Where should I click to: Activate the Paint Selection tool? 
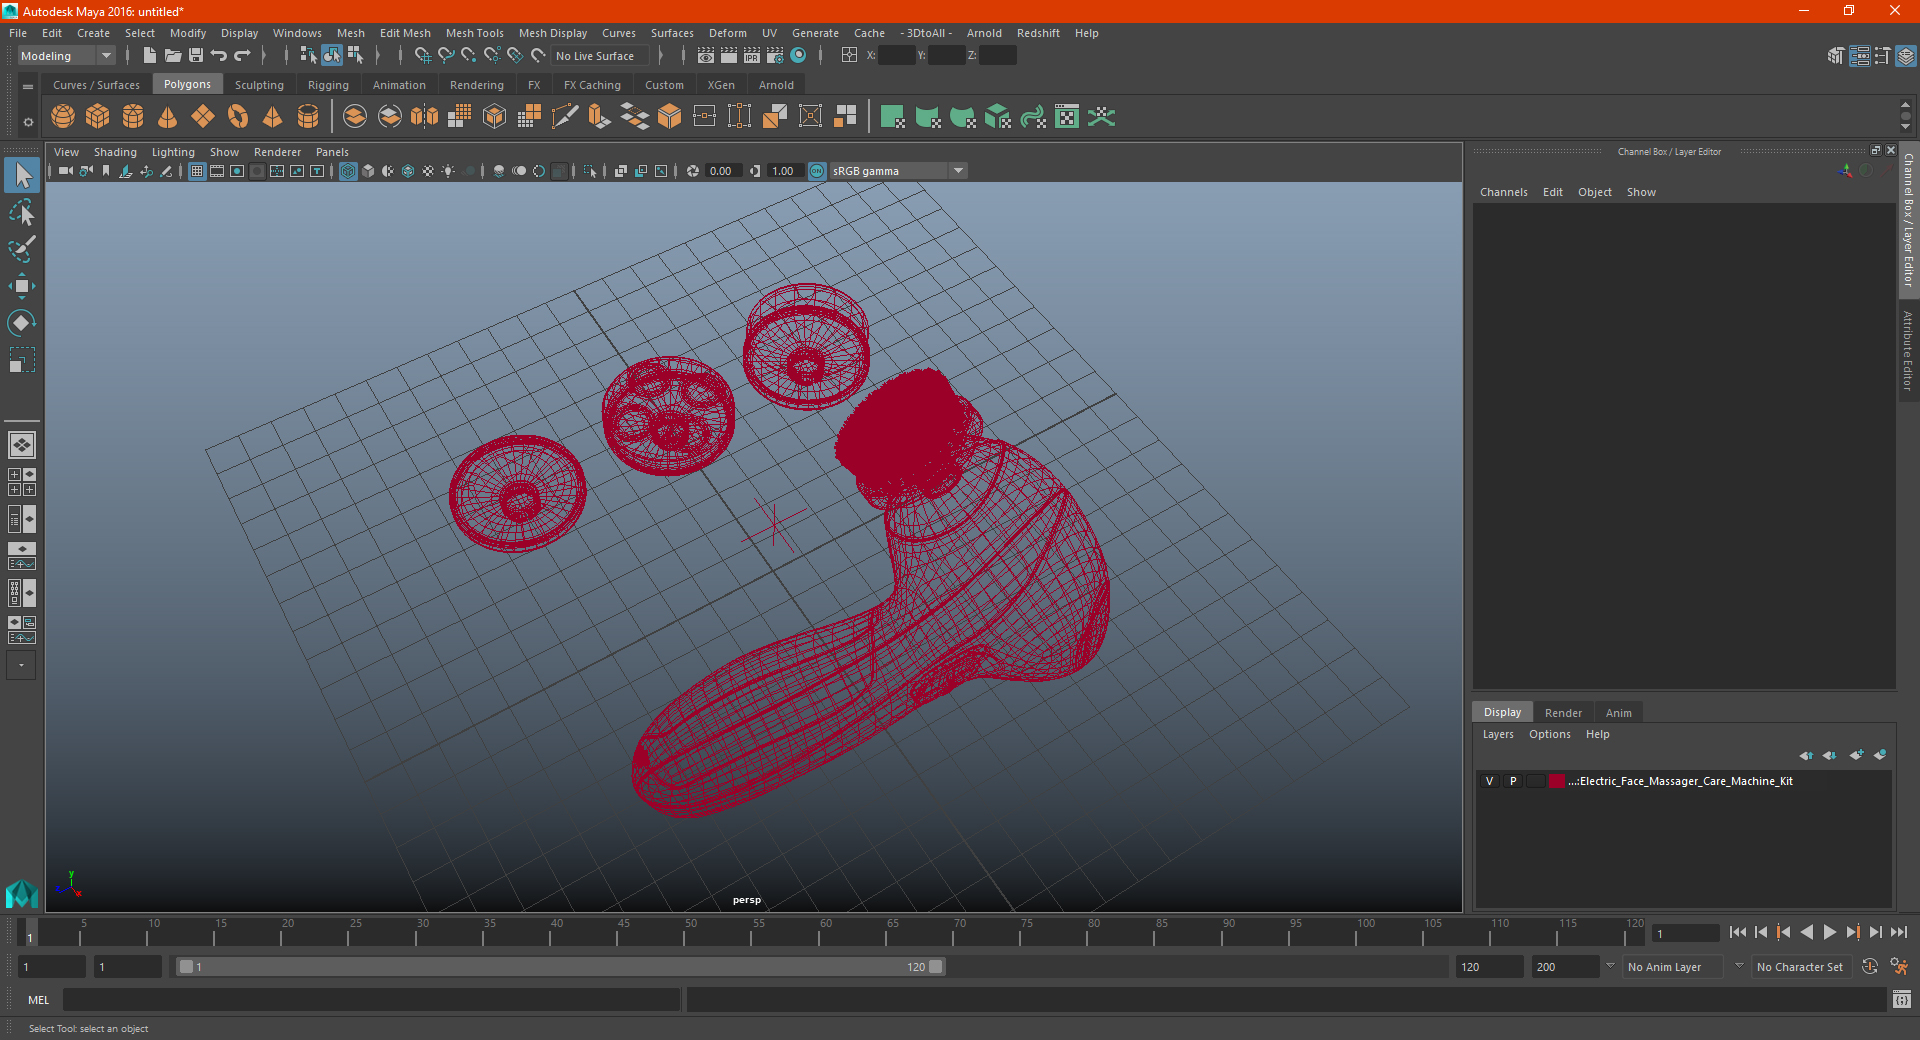(x=21, y=249)
